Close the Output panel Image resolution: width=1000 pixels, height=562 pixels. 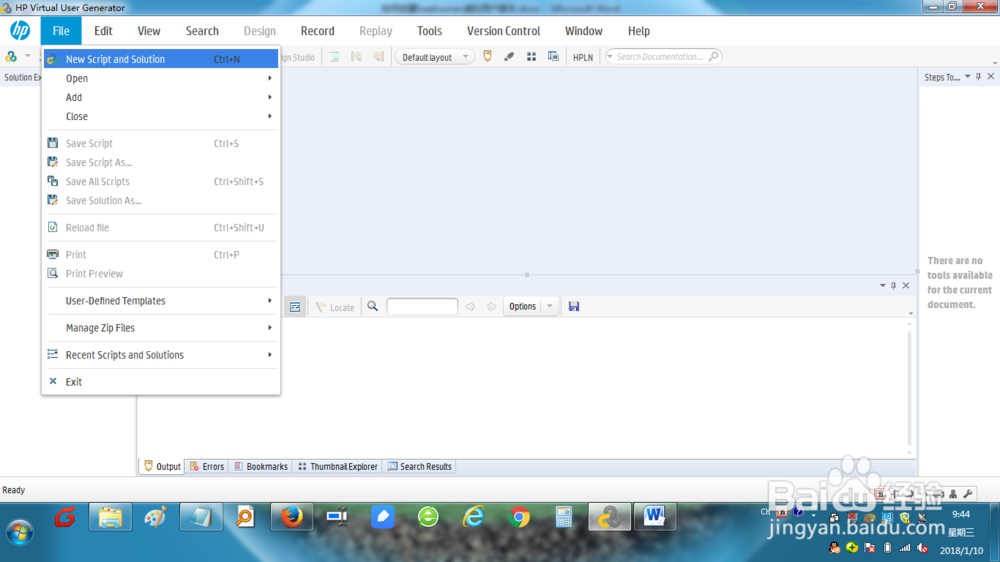click(x=906, y=285)
